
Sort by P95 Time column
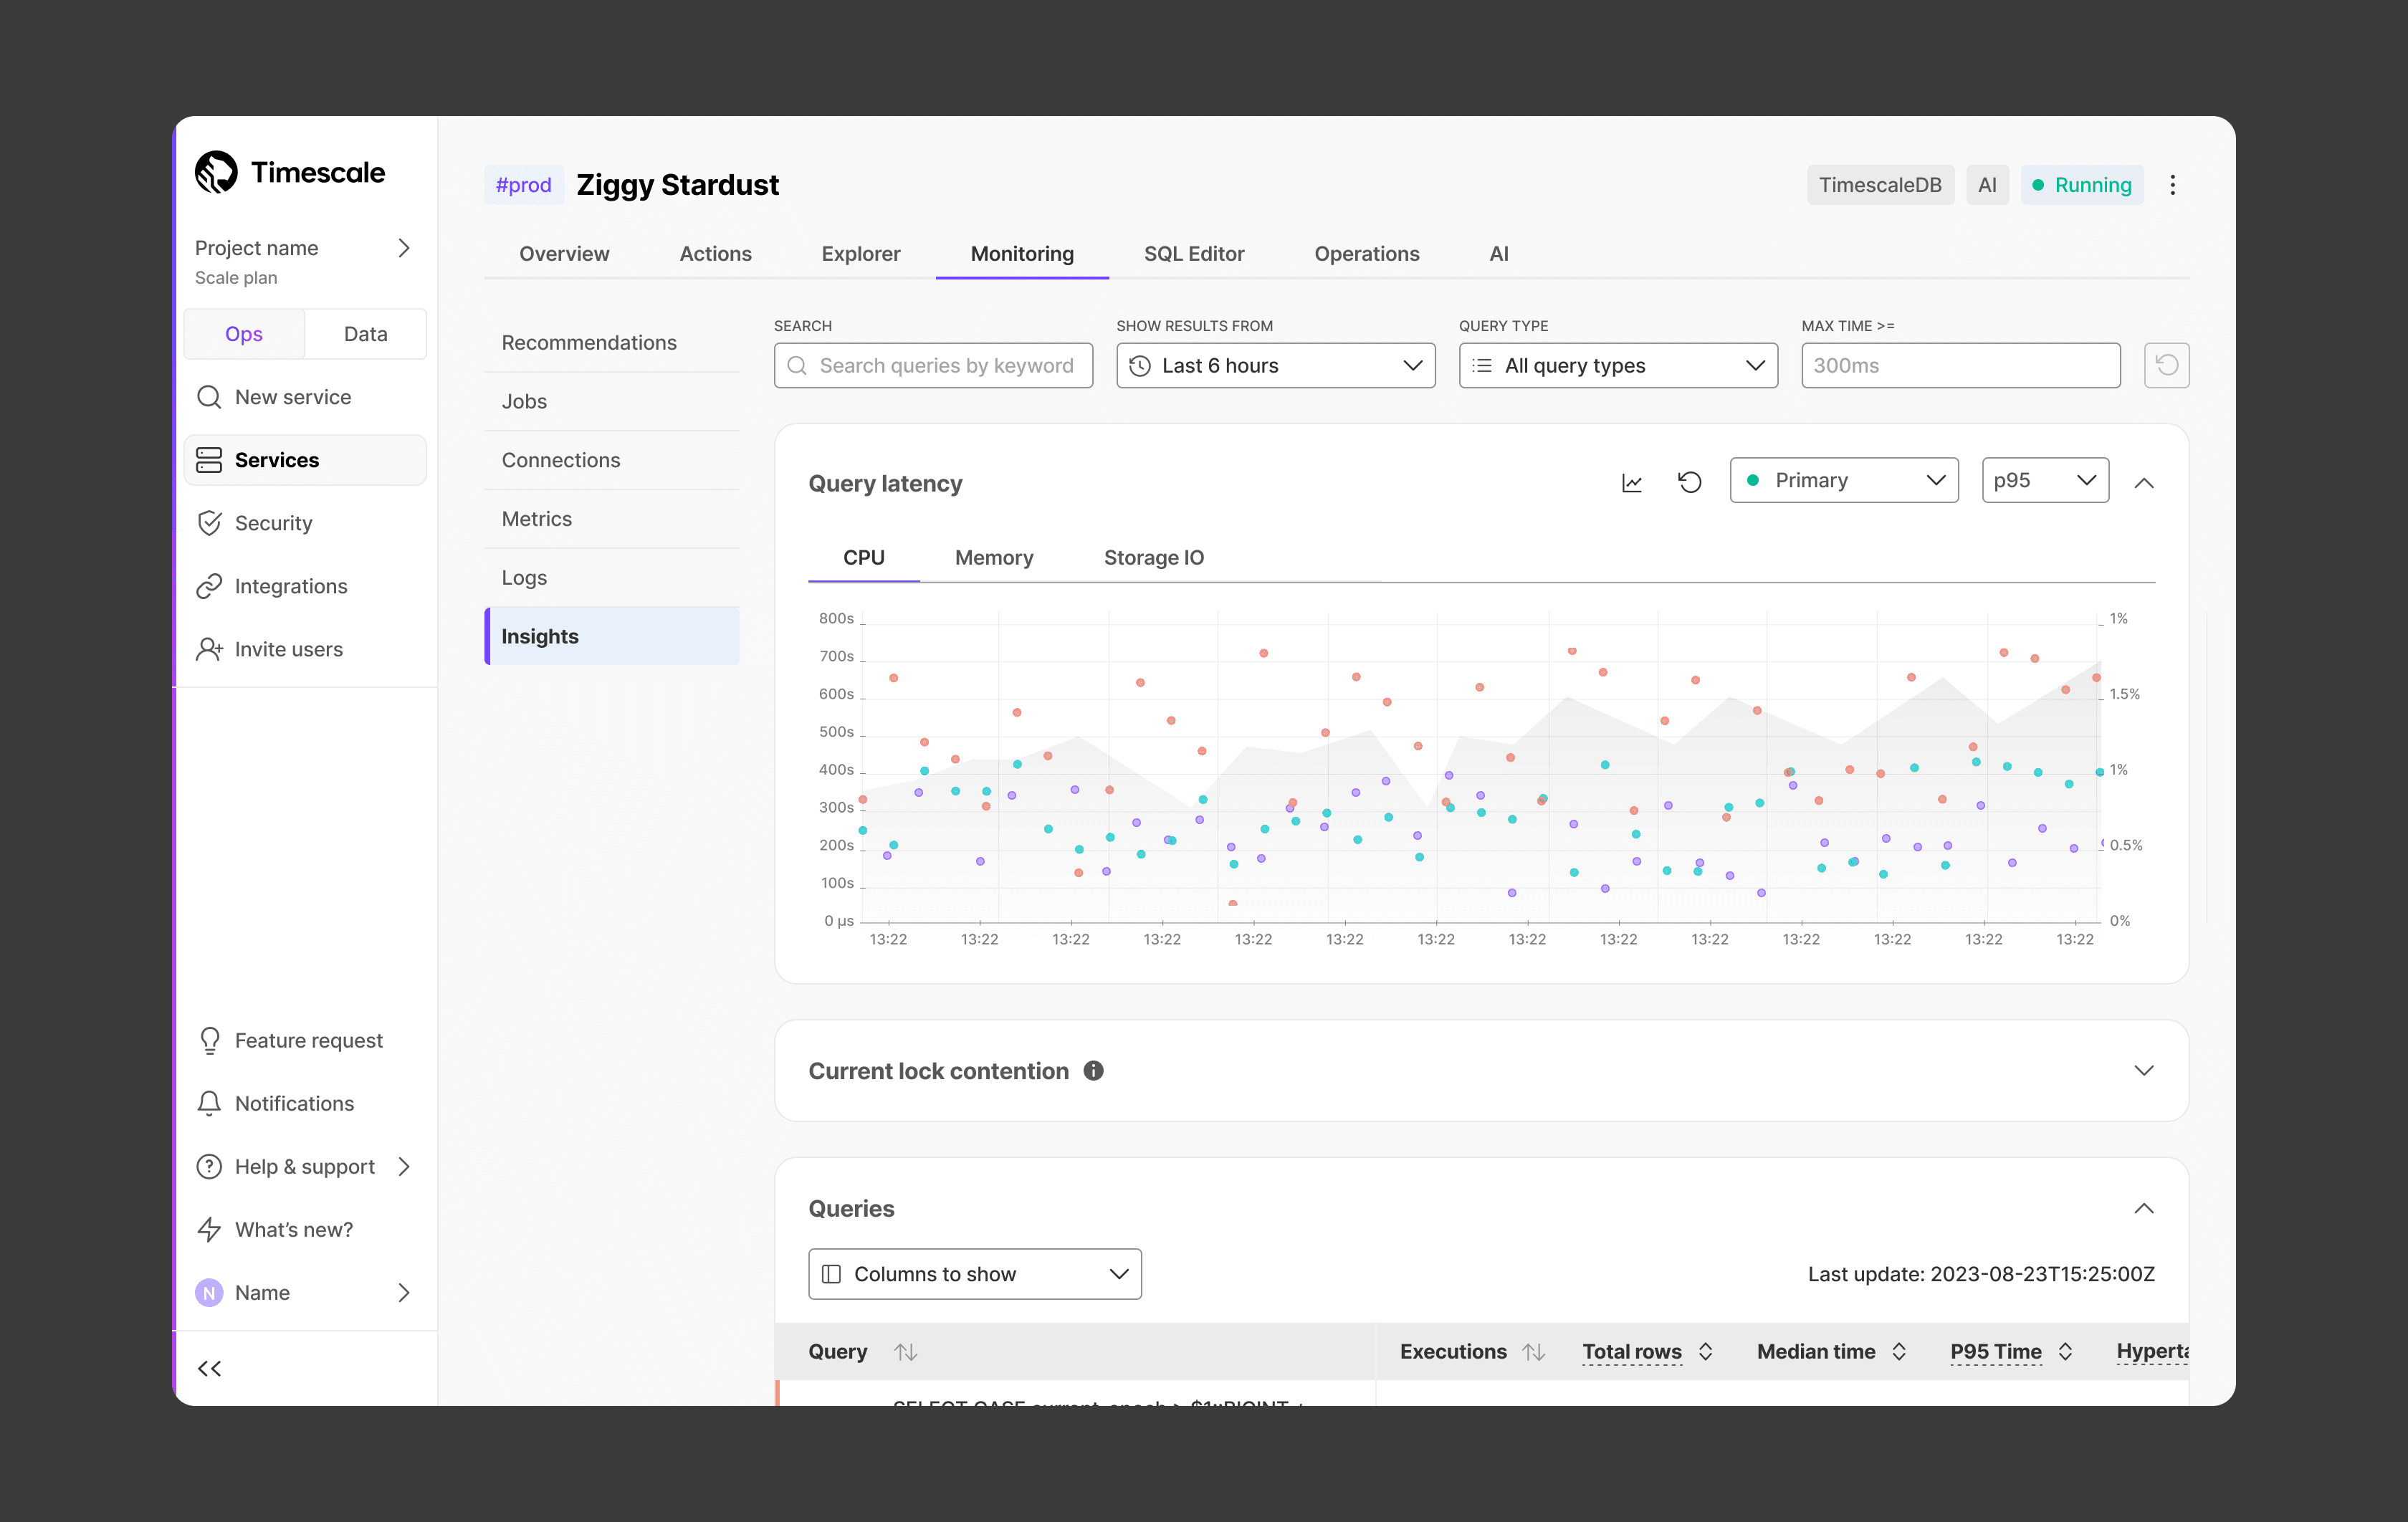tap(2065, 1352)
